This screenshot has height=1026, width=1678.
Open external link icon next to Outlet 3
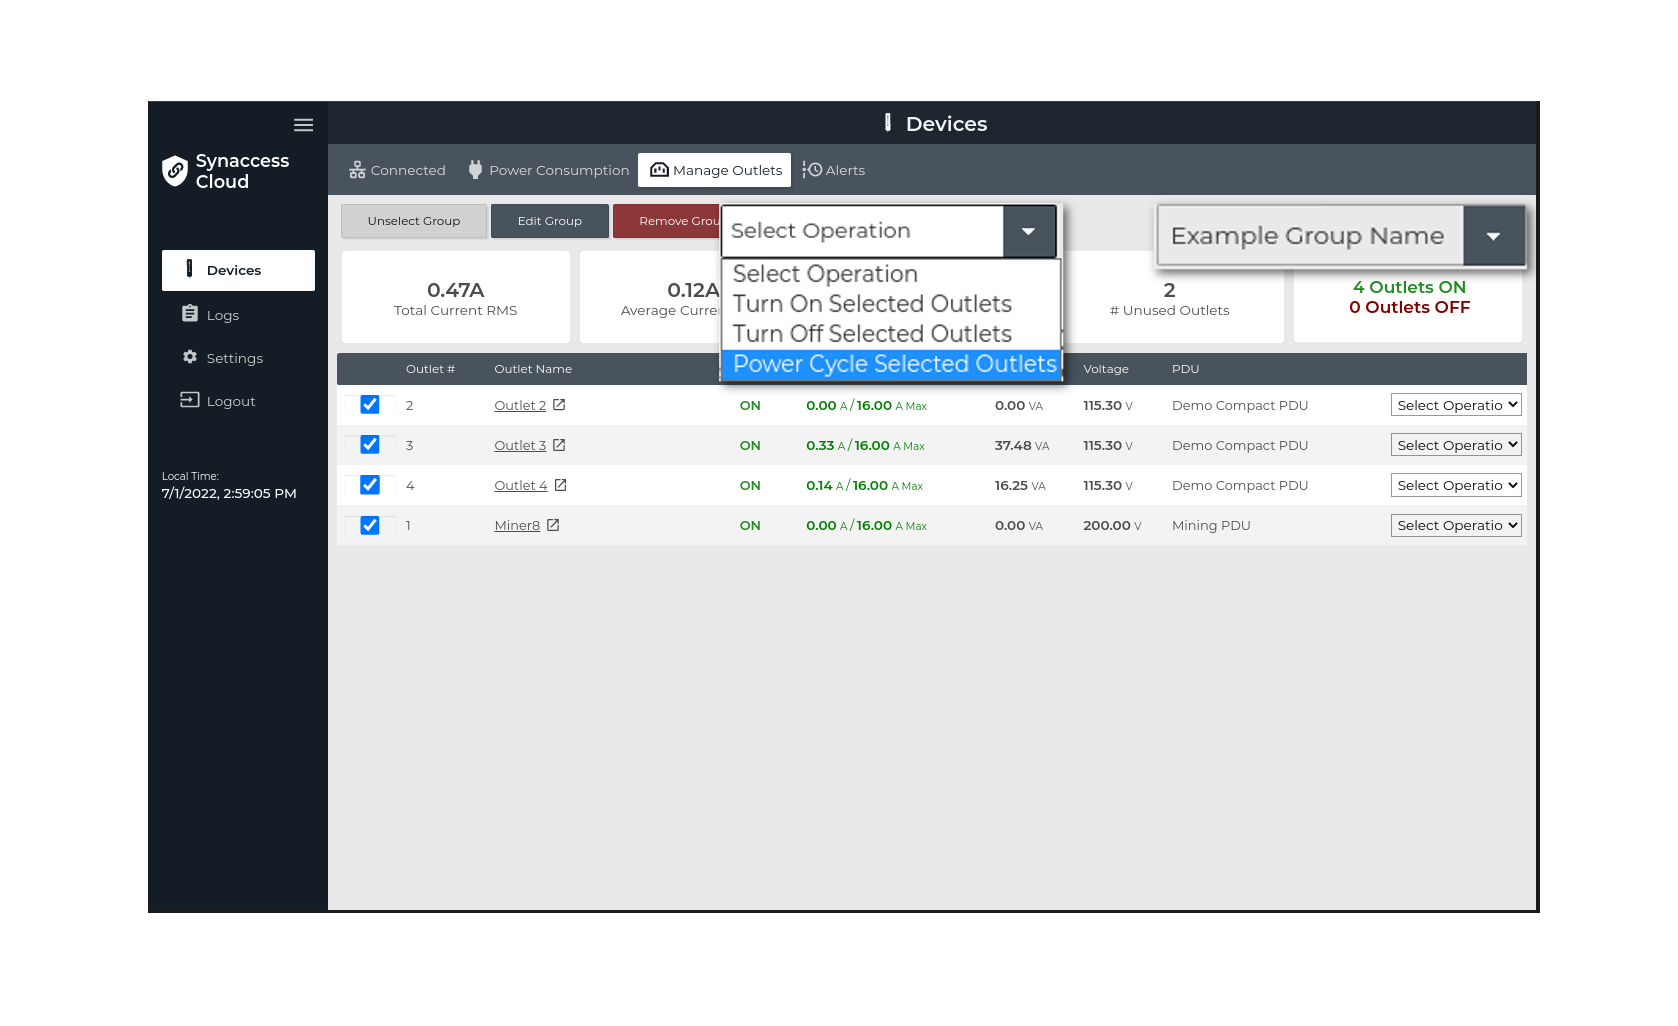click(559, 445)
